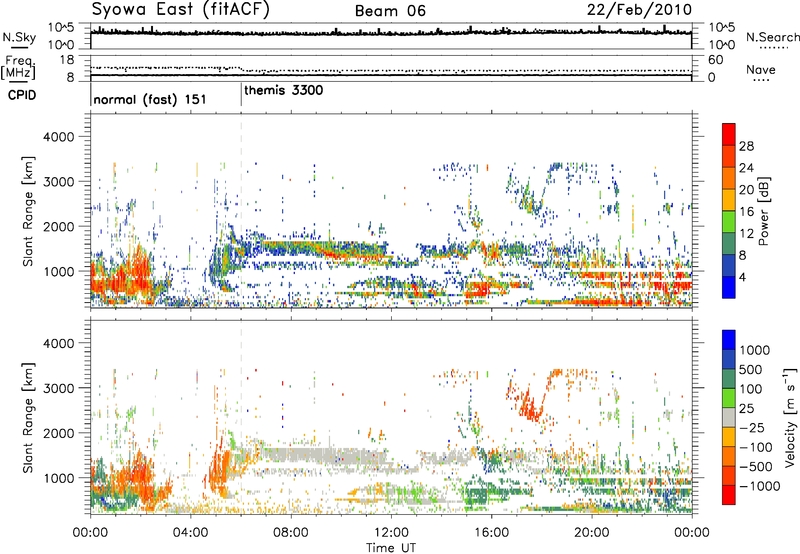Click the gray band of the velocity colorbar
Image resolution: width=800 pixels, height=554 pixels.
[x=729, y=417]
